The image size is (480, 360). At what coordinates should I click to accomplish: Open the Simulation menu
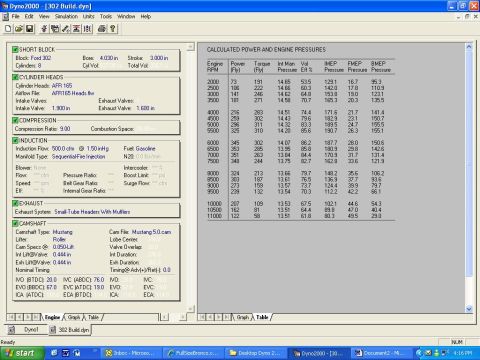66,16
